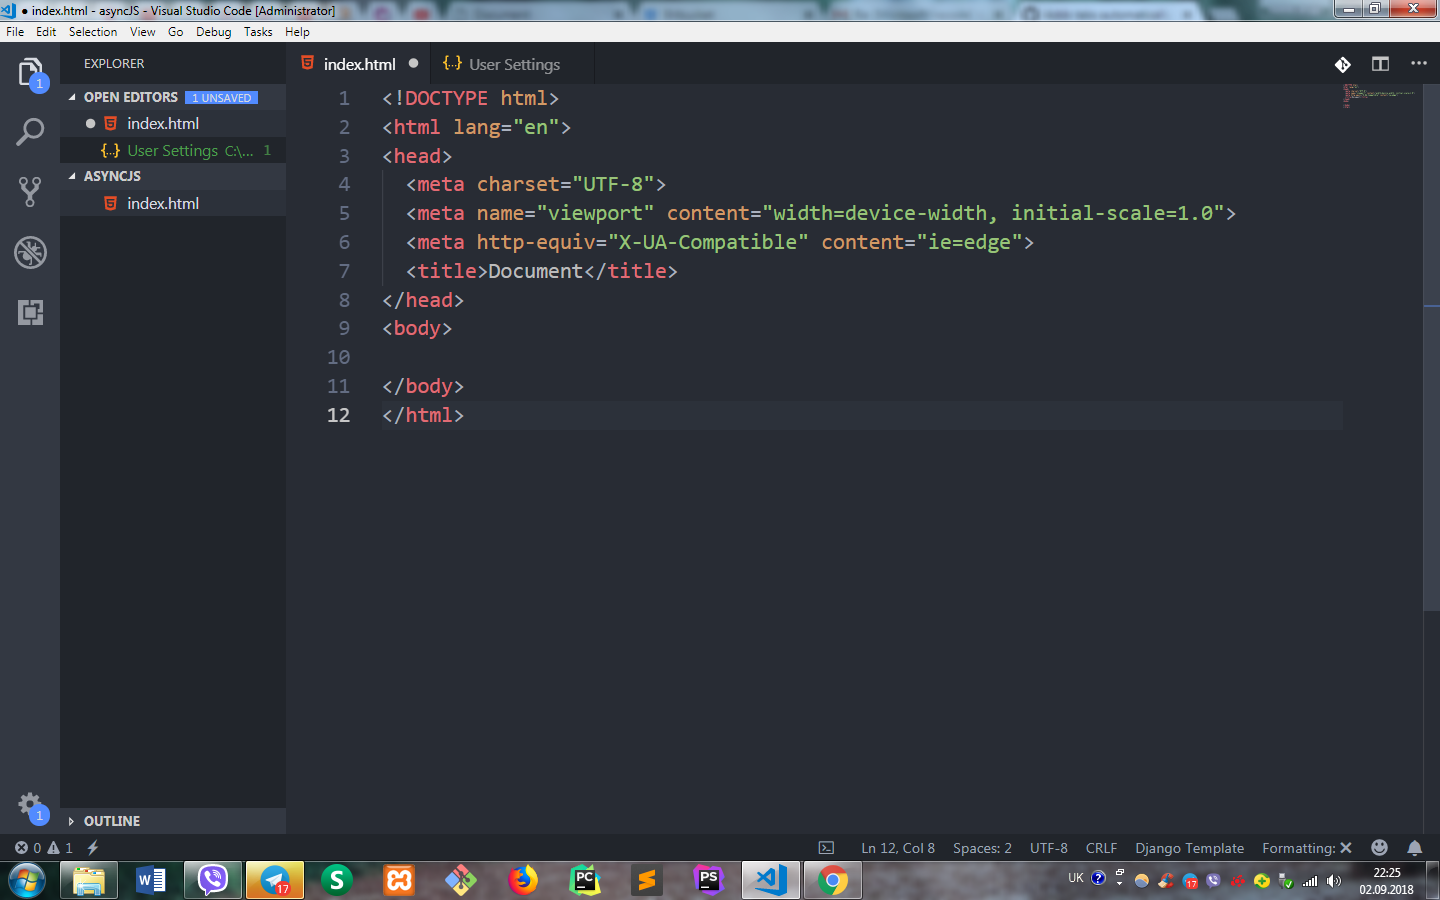1440x900 pixels.
Task: Open the Source Control view
Action: pyautogui.click(x=29, y=191)
